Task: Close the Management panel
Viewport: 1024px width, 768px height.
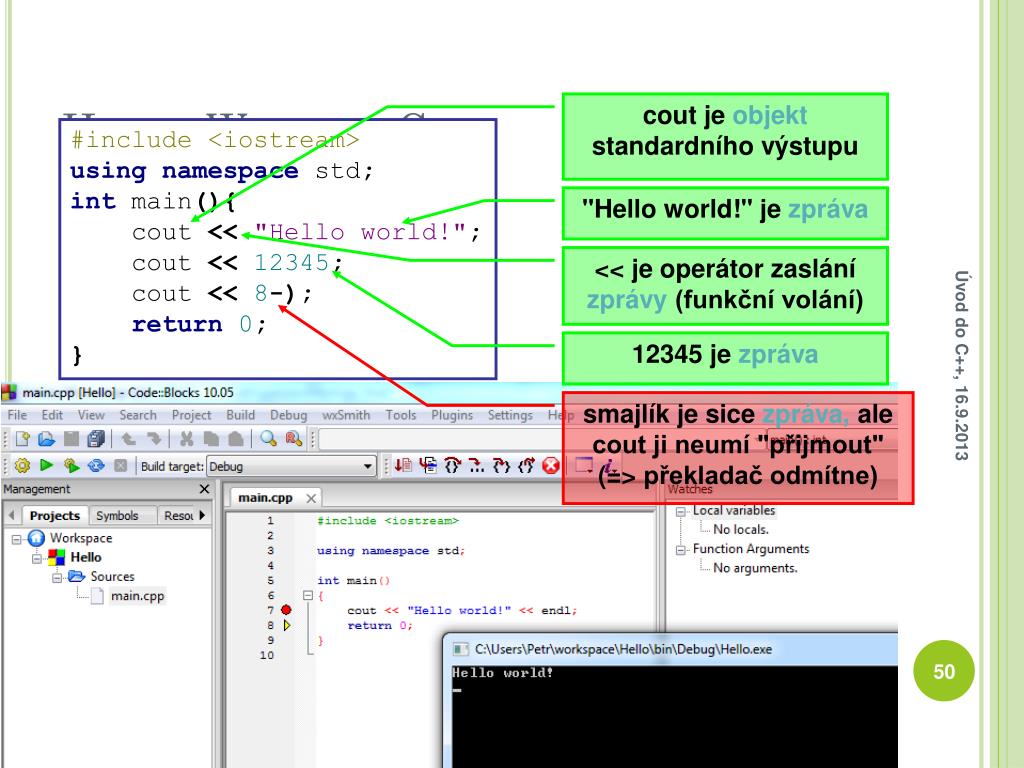Action: tap(204, 490)
